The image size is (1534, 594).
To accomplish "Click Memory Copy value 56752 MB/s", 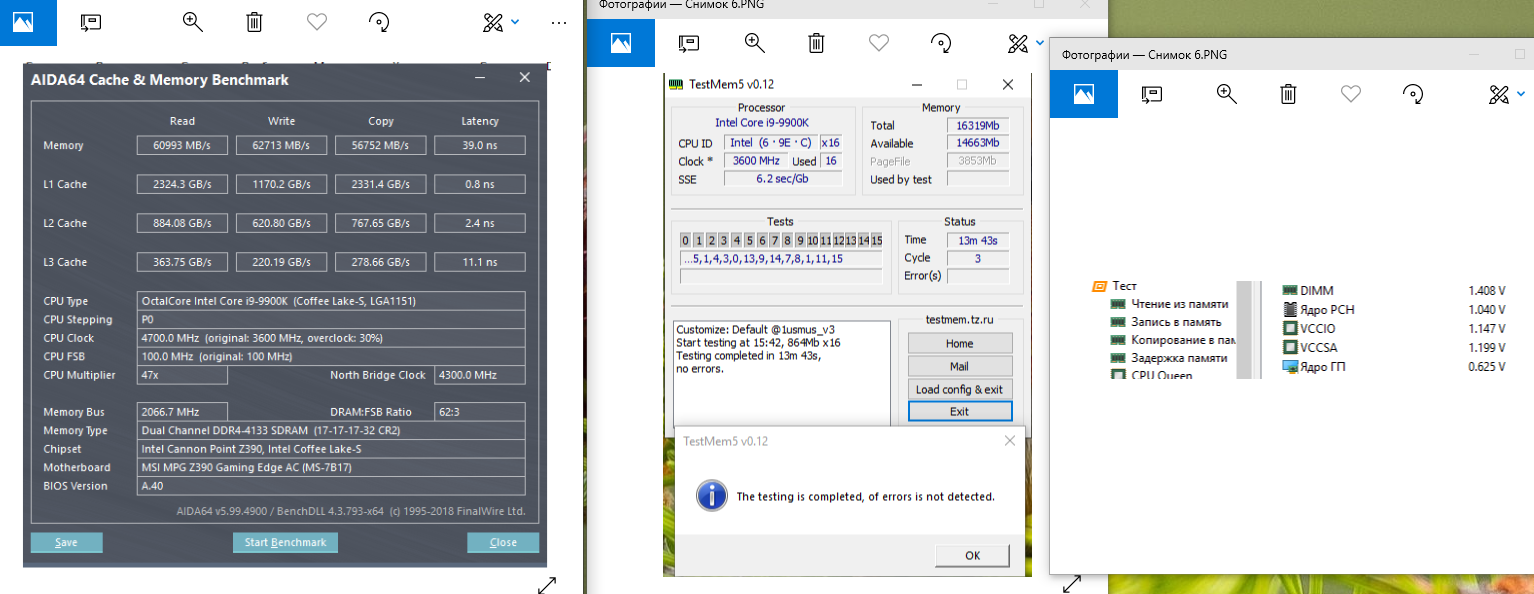I will pyautogui.click(x=380, y=145).
